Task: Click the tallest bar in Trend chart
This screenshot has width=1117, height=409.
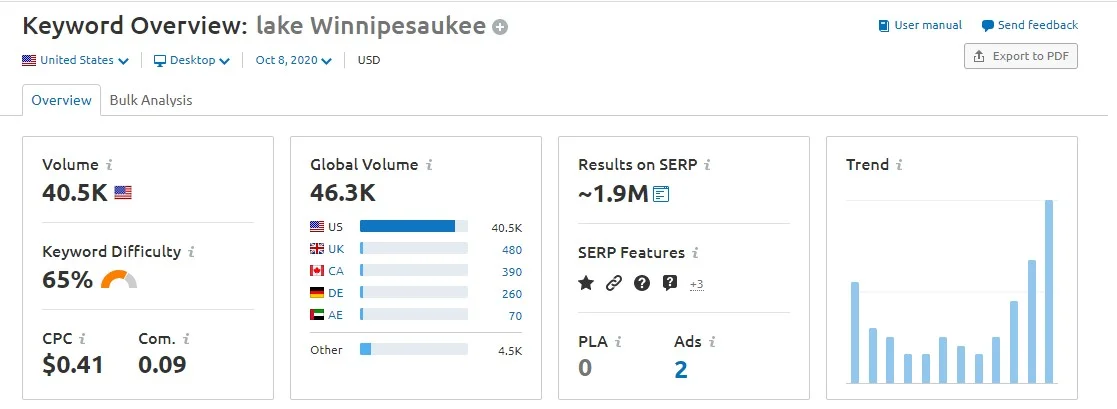Action: tap(1049, 291)
